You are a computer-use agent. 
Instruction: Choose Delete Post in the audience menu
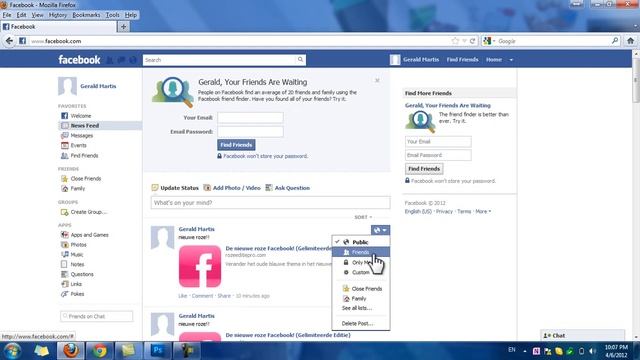(358, 323)
